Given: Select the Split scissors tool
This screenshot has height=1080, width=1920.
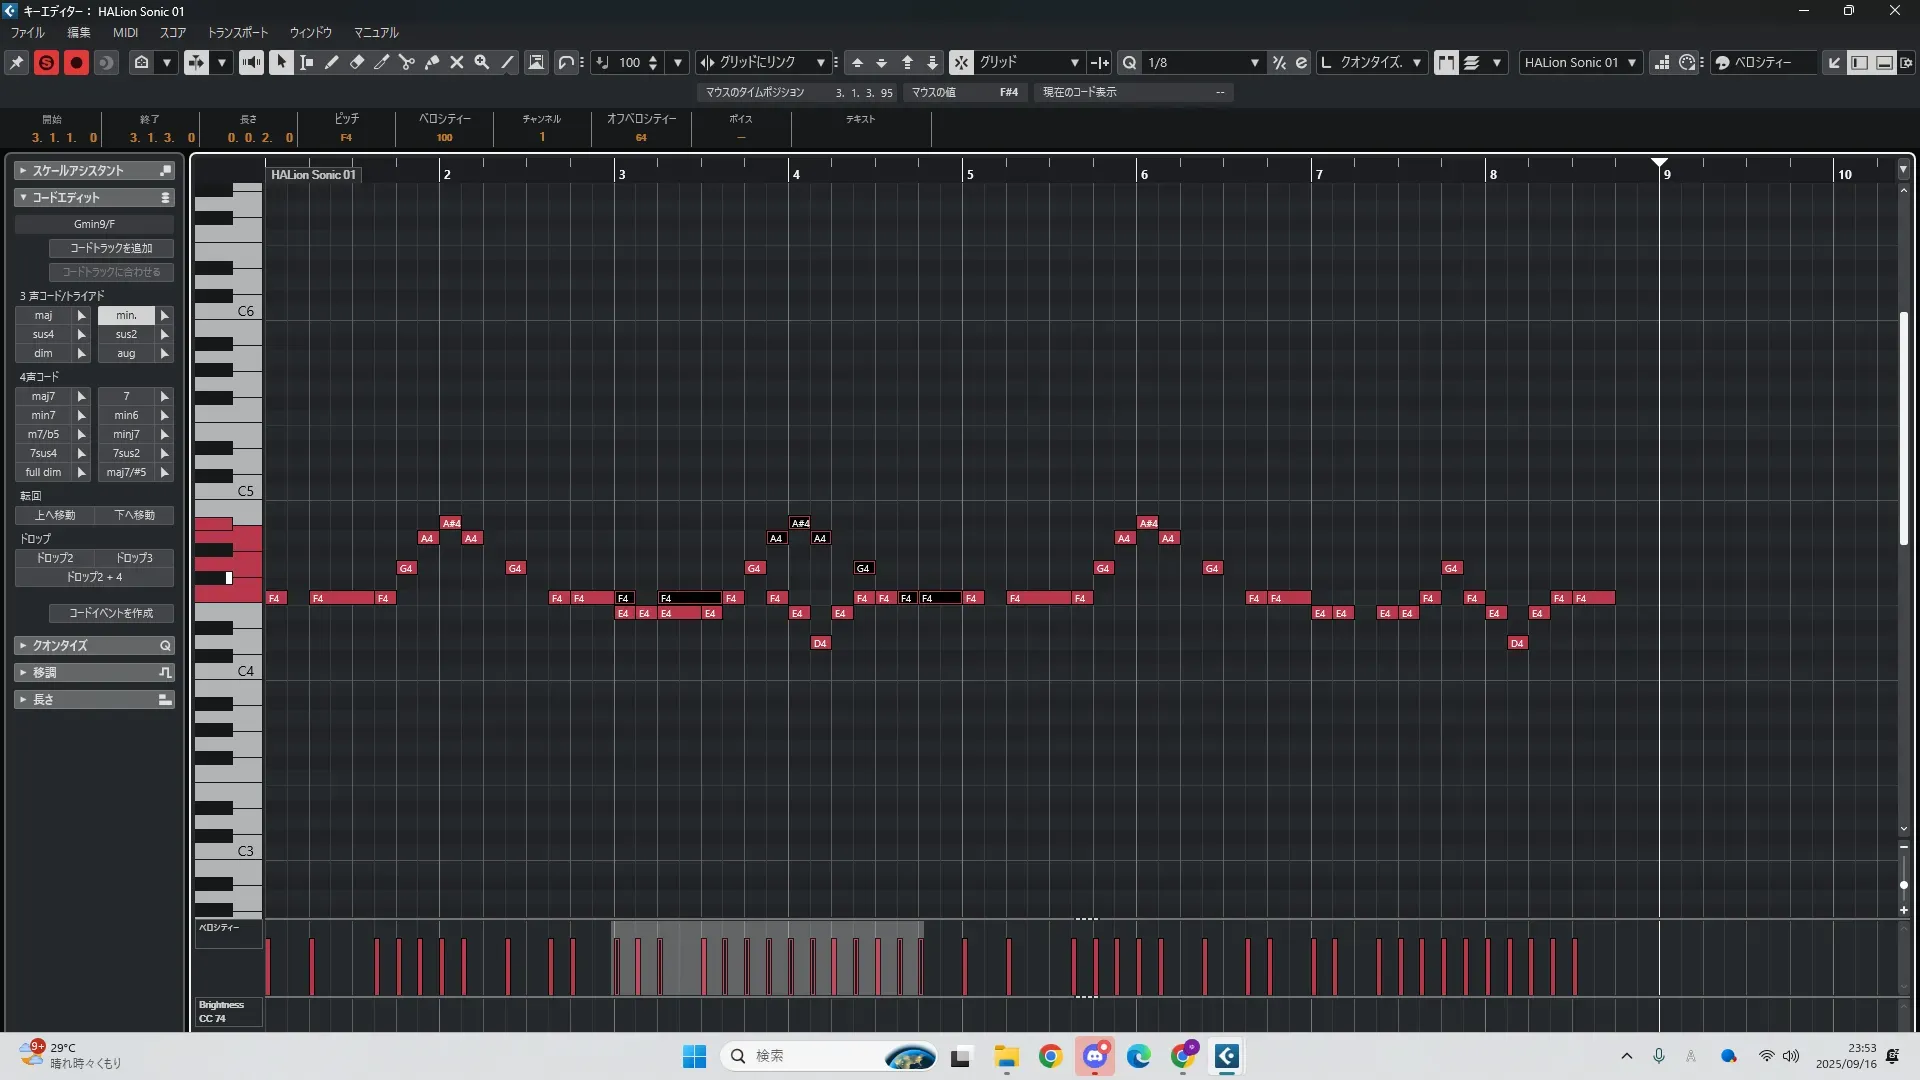Looking at the screenshot, I should click(x=407, y=62).
